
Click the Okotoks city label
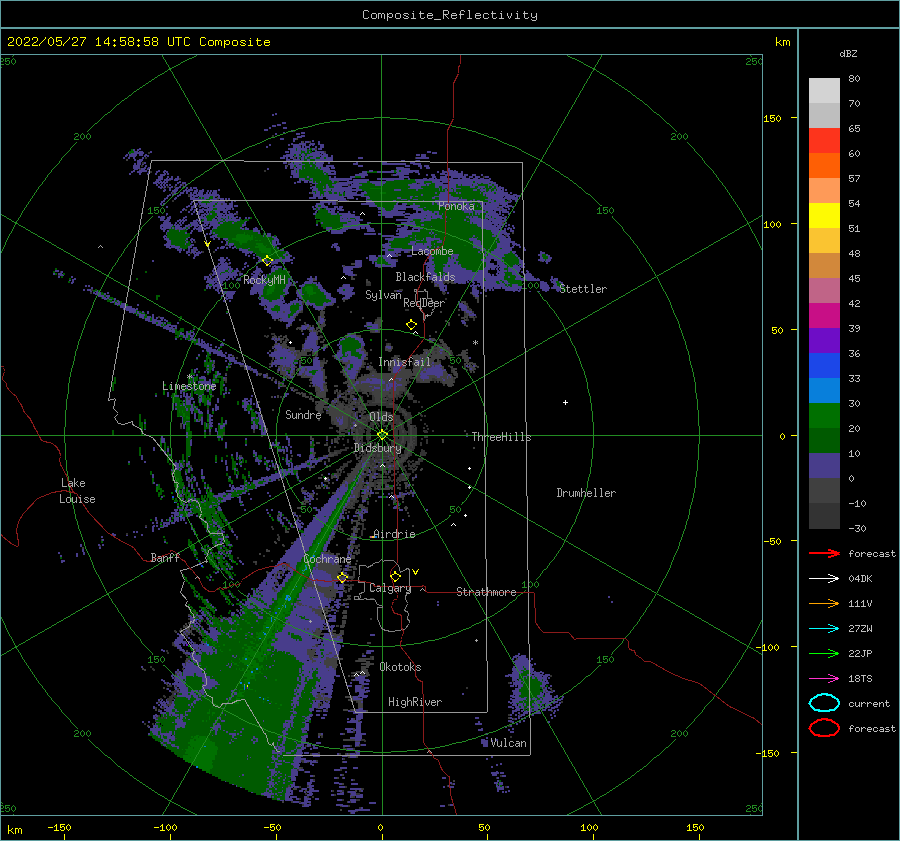click(x=401, y=667)
